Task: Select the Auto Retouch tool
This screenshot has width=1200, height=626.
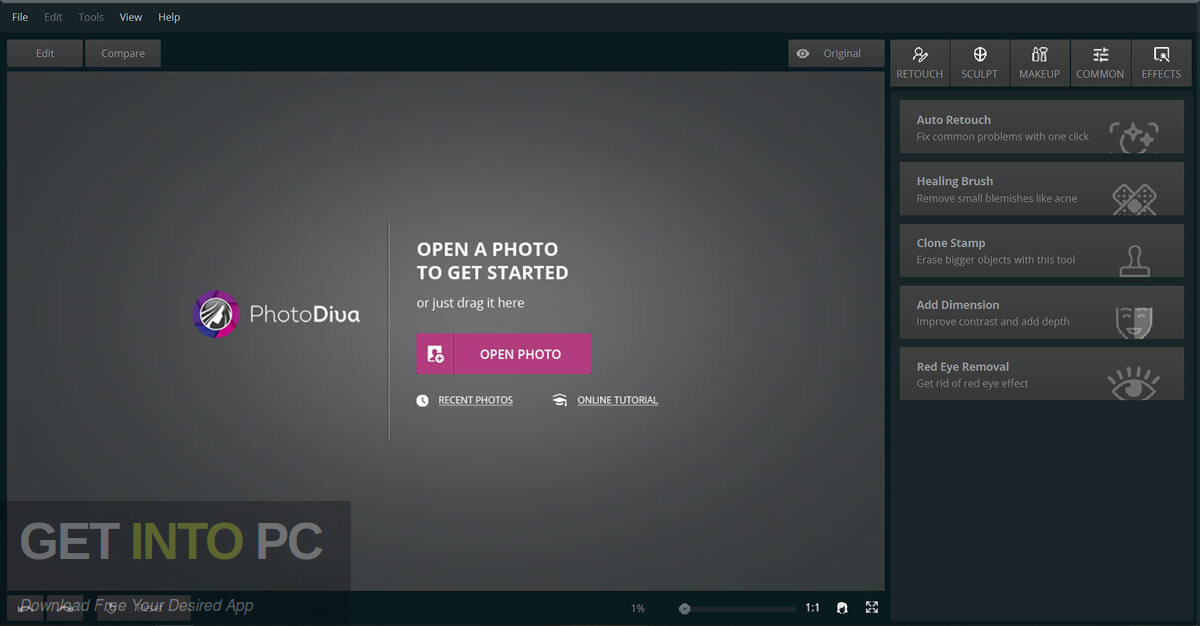Action: point(1041,127)
